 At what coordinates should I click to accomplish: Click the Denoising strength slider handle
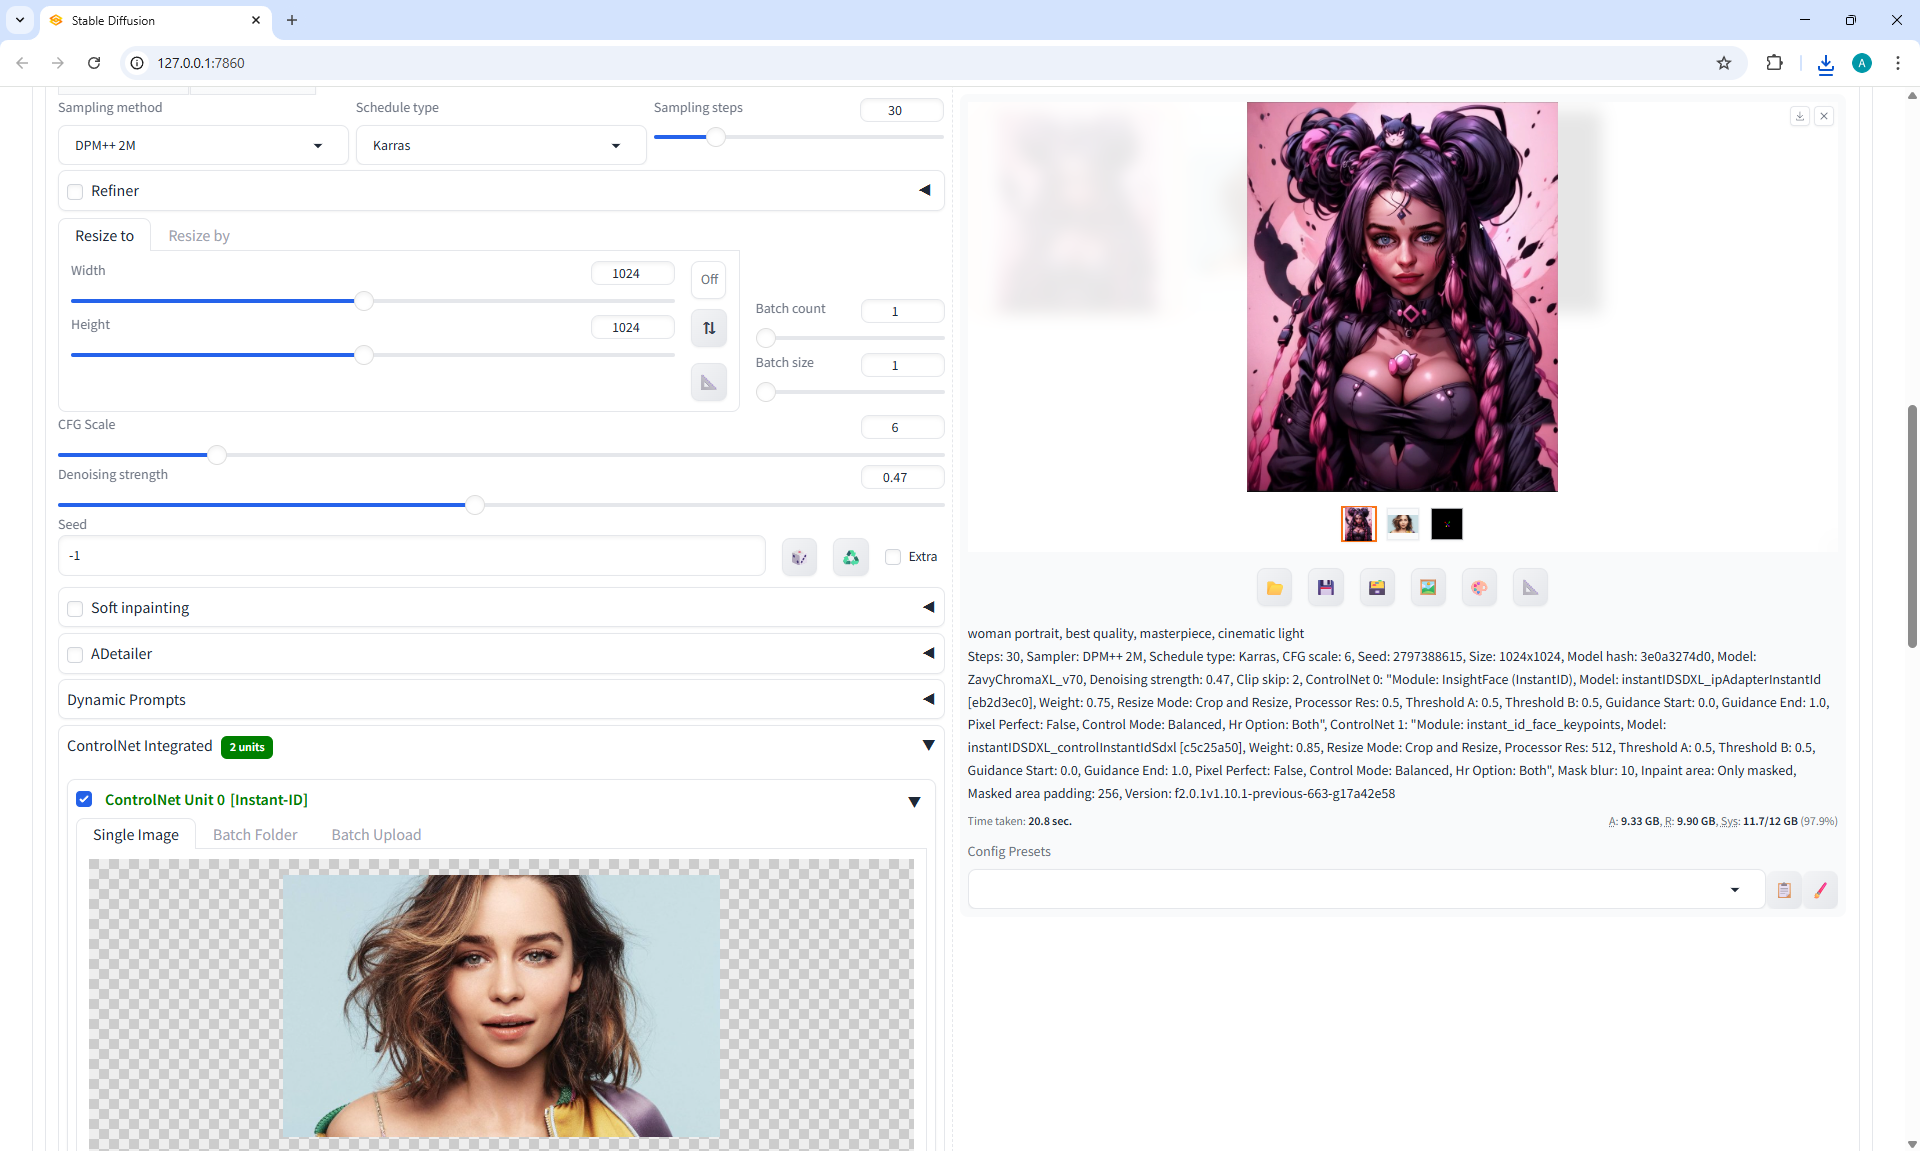point(475,506)
